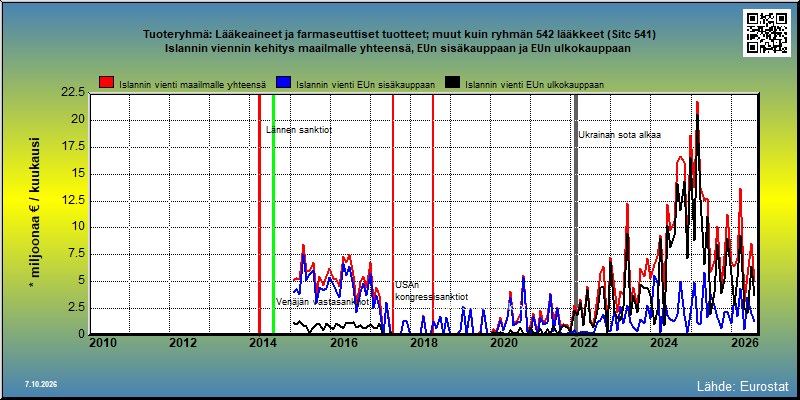This screenshot has height=400, width=800.
Task: Click the 'Venäjän vastasanktiot' annotation
Action: pyautogui.click(x=323, y=302)
